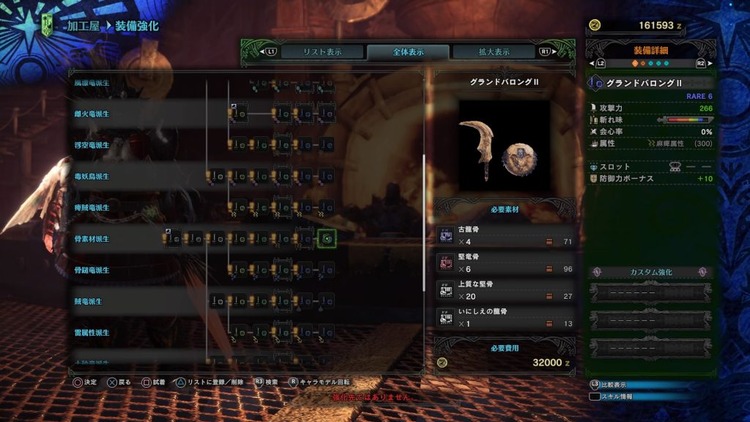Screen dimensions: 750x422
Task: Click the 堅竜骨 material icon
Action: coord(446,262)
